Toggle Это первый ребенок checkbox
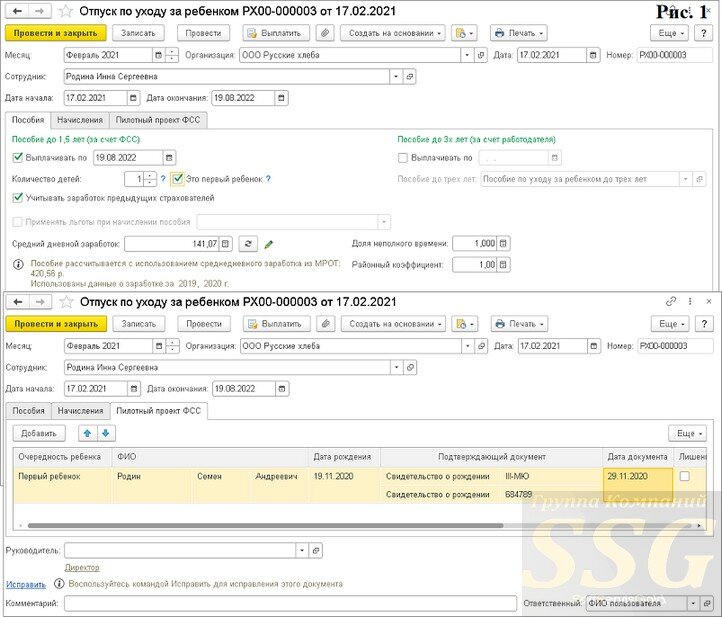 click(x=177, y=178)
